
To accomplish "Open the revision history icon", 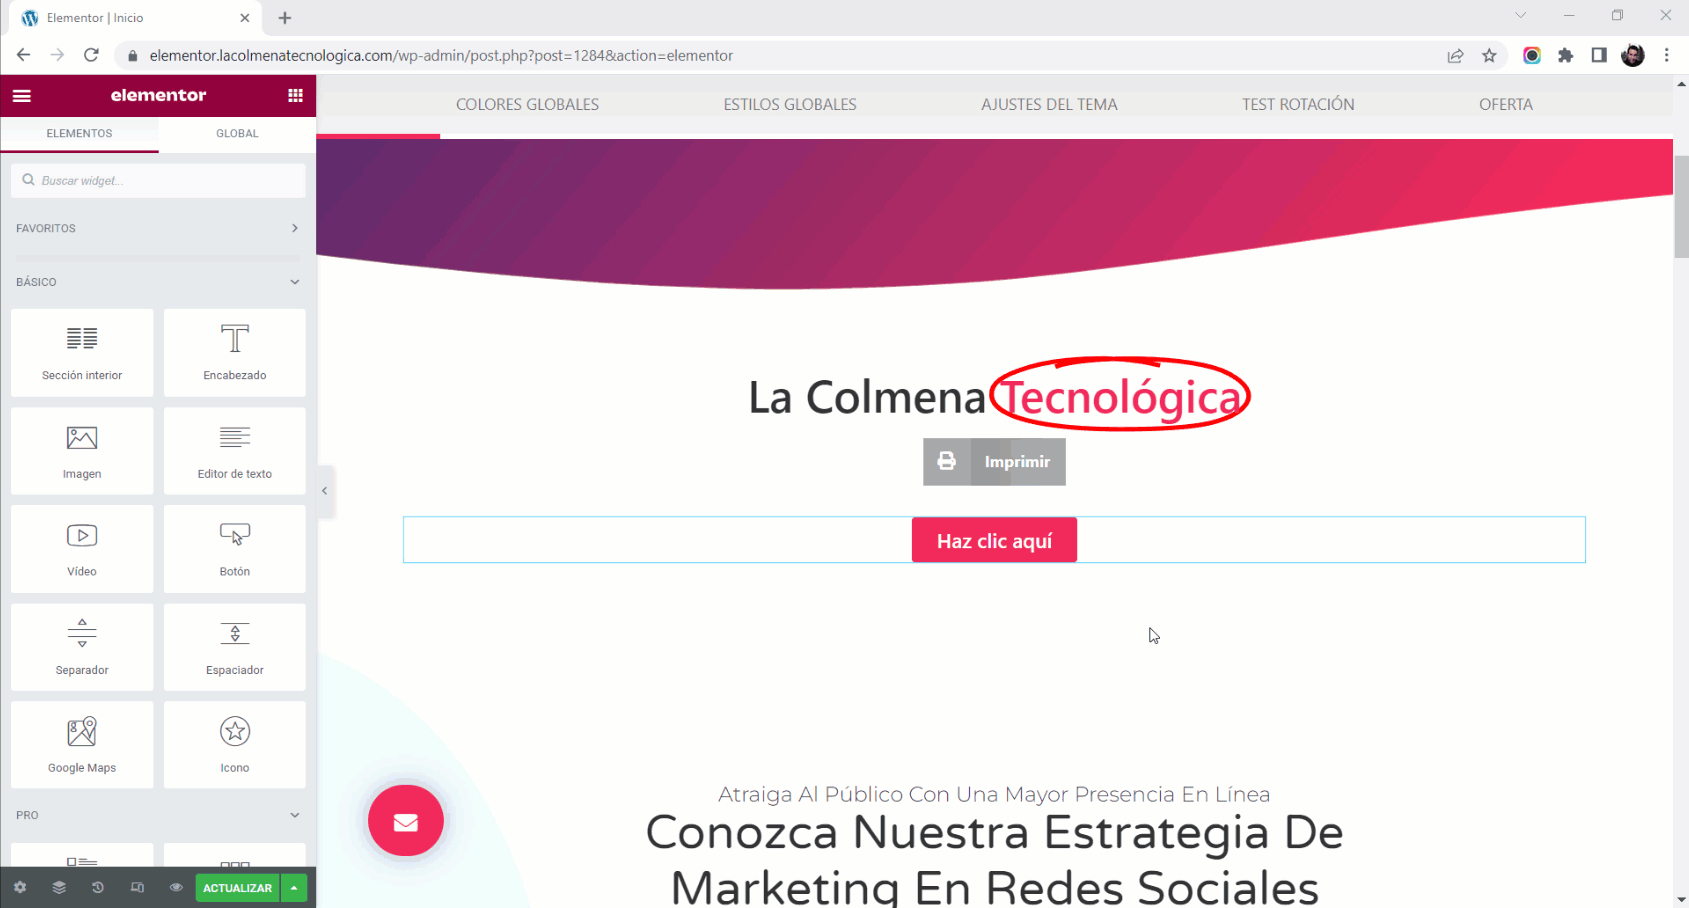I will click(98, 888).
